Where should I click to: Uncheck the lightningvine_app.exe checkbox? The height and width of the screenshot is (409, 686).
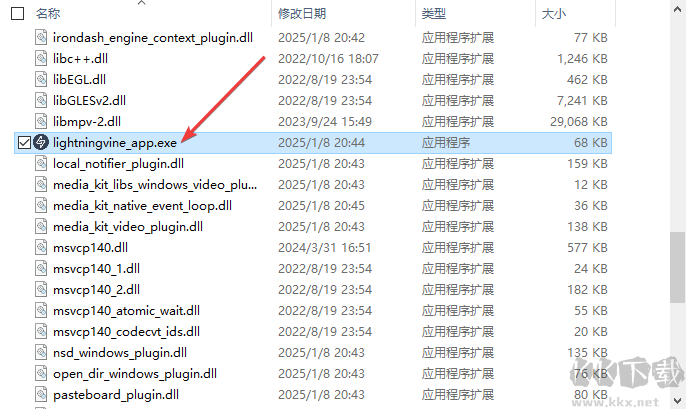coord(24,143)
